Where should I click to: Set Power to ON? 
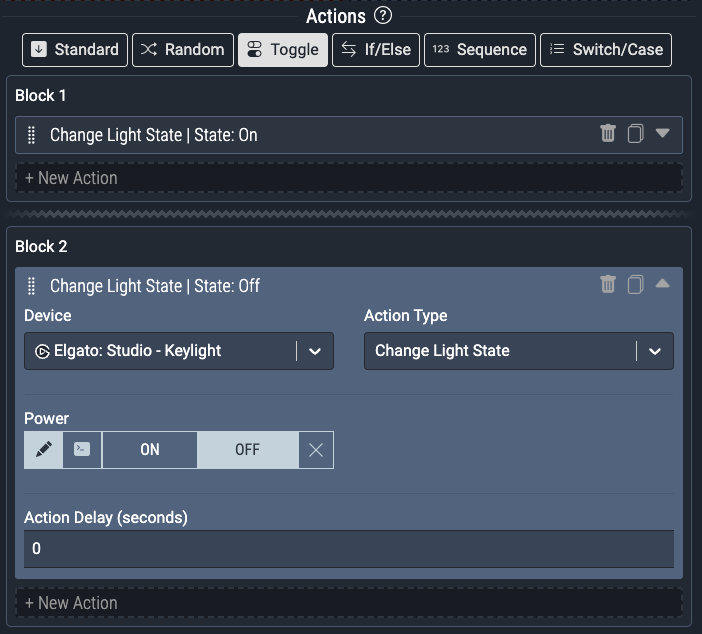(x=150, y=450)
